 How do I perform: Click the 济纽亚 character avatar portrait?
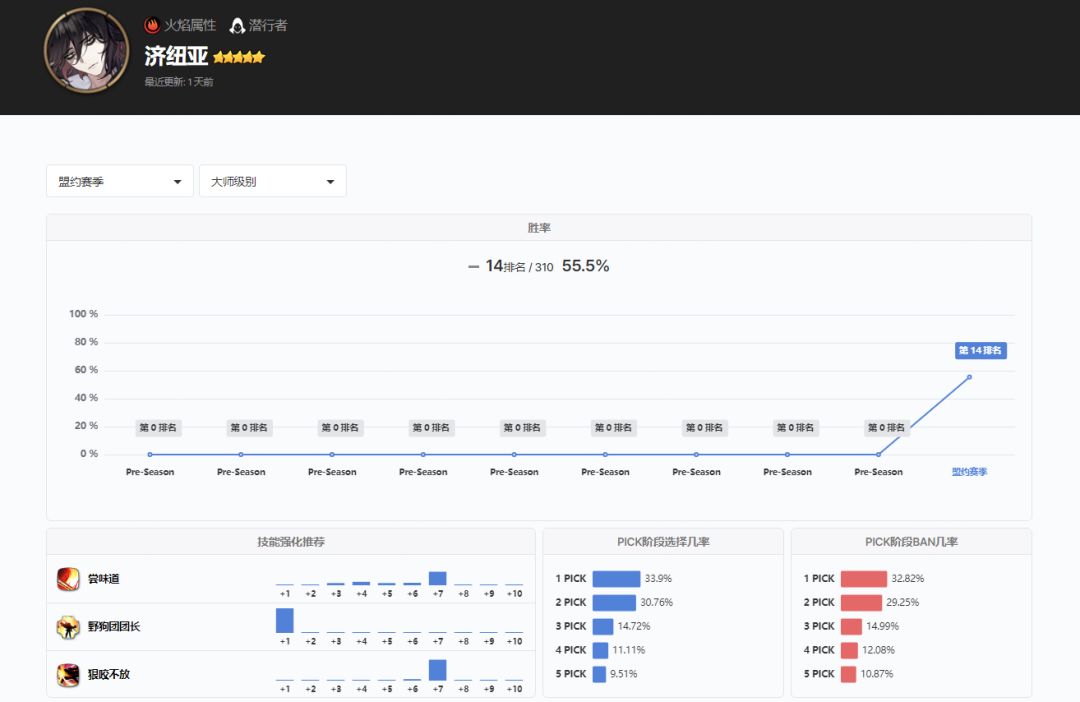(86, 50)
